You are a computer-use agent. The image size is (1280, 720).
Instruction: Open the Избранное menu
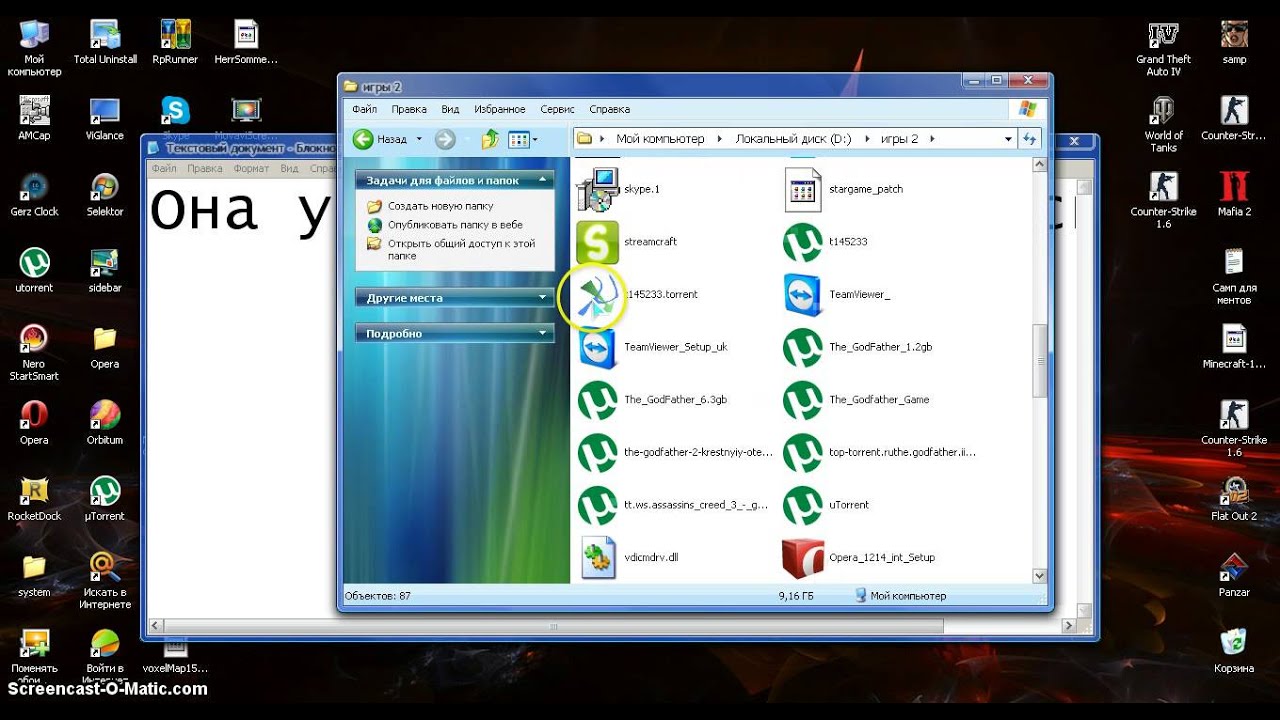[499, 109]
